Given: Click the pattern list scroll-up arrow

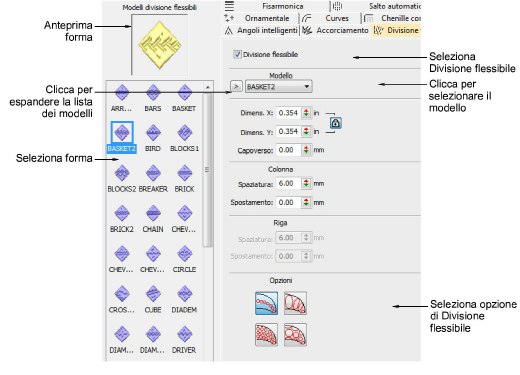Looking at the screenshot, I should tap(208, 87).
